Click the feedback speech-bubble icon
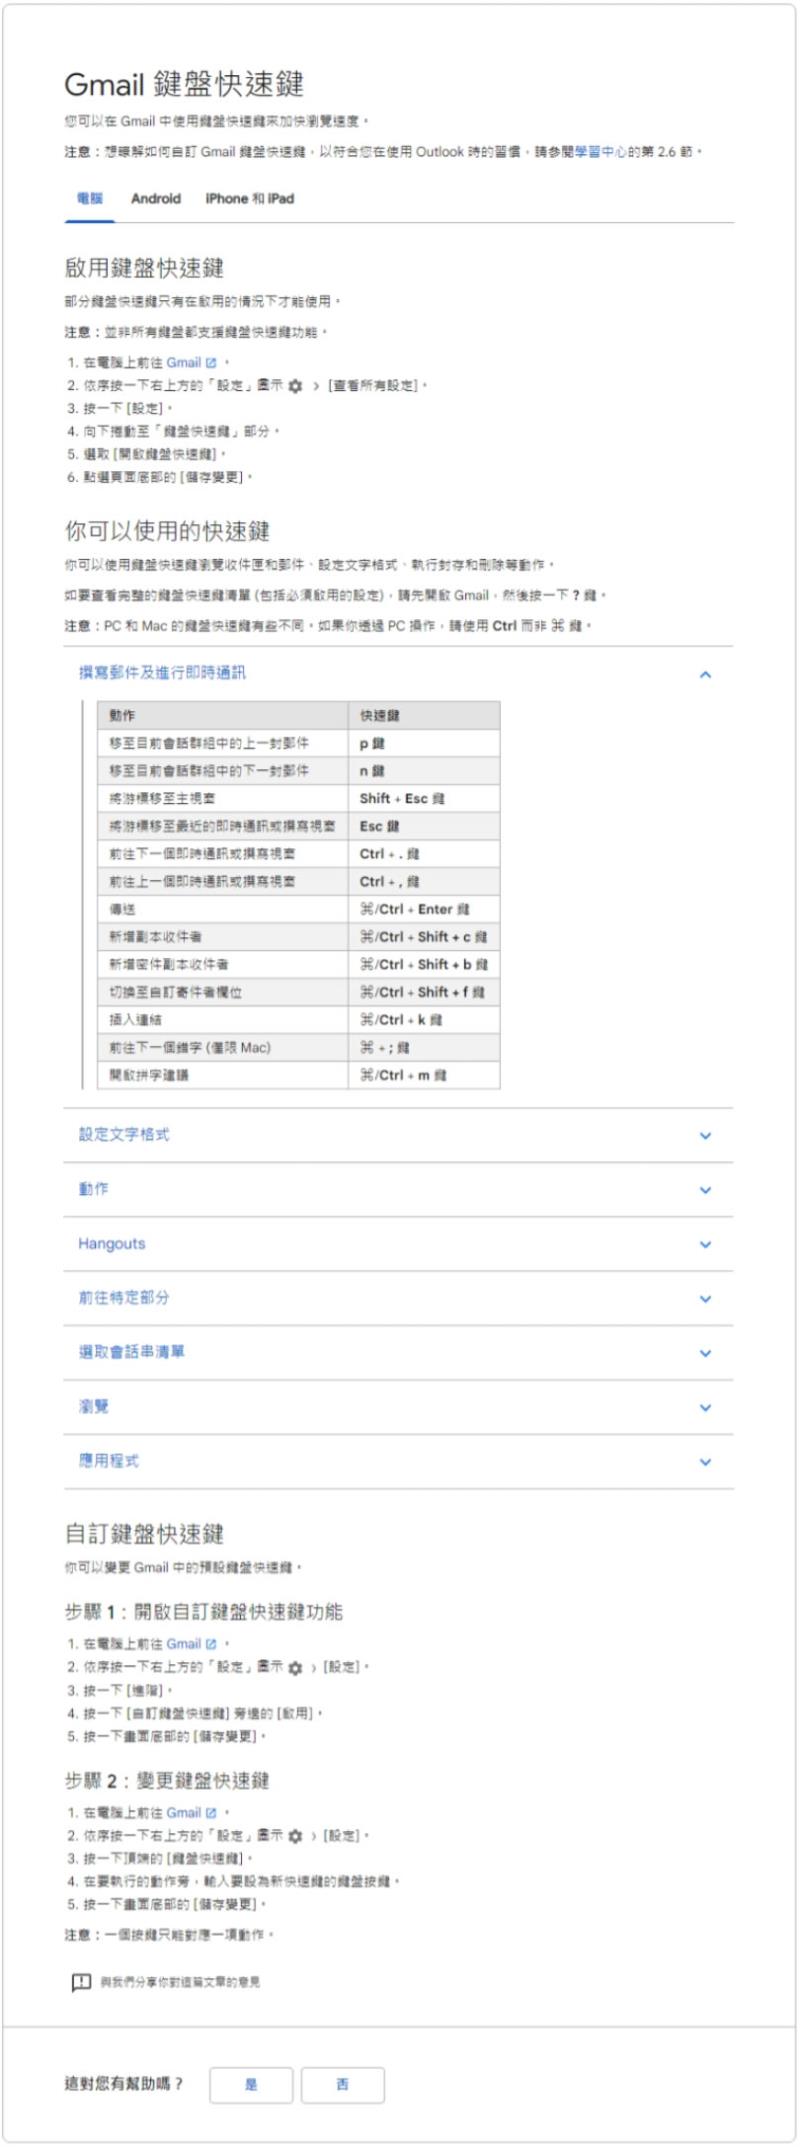Screen dimensions: 800x2147 [81, 1982]
